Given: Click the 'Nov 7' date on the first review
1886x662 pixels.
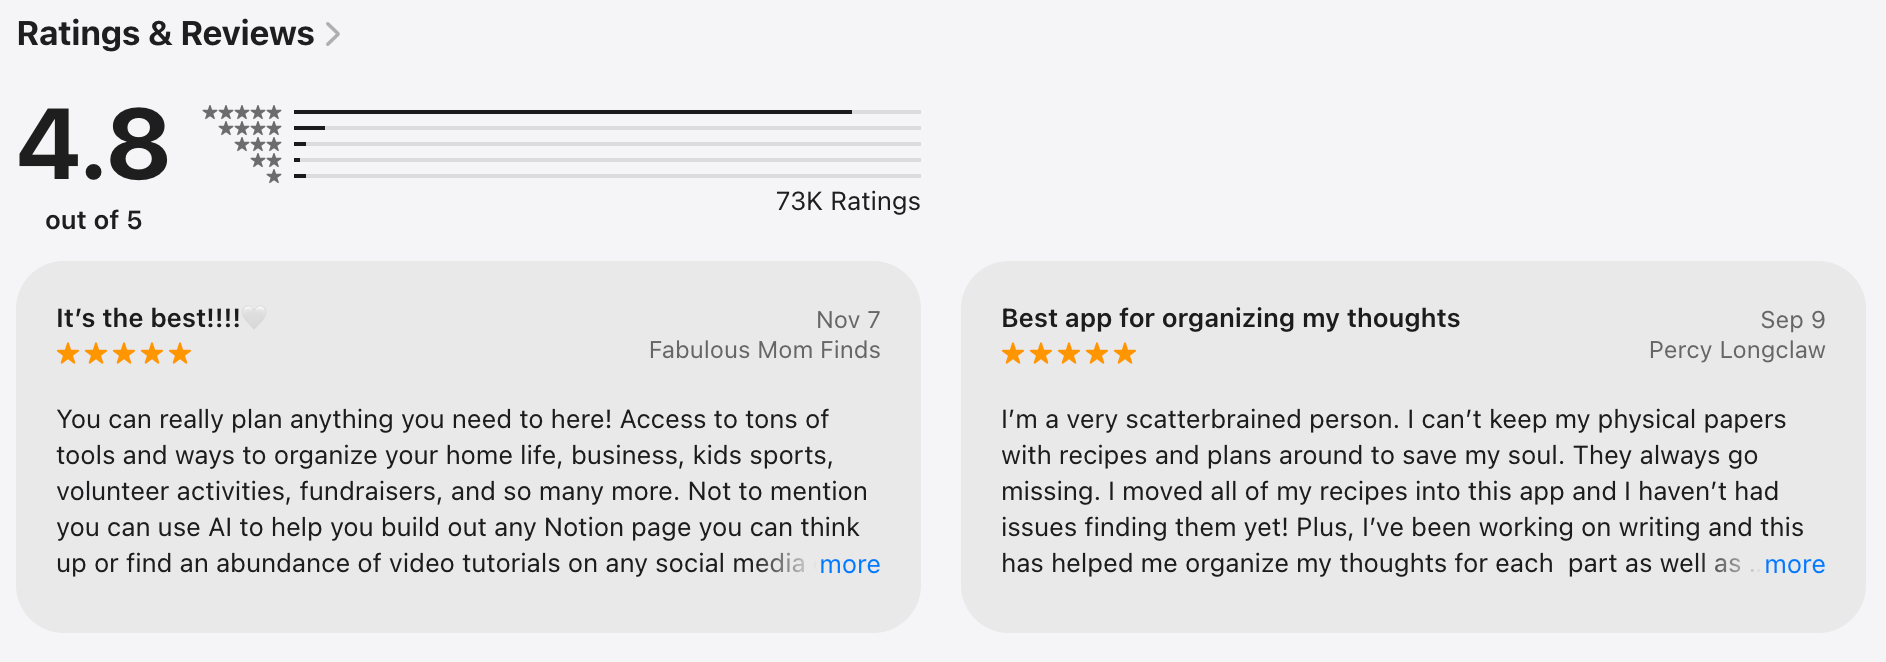Looking at the screenshot, I should 849,319.
